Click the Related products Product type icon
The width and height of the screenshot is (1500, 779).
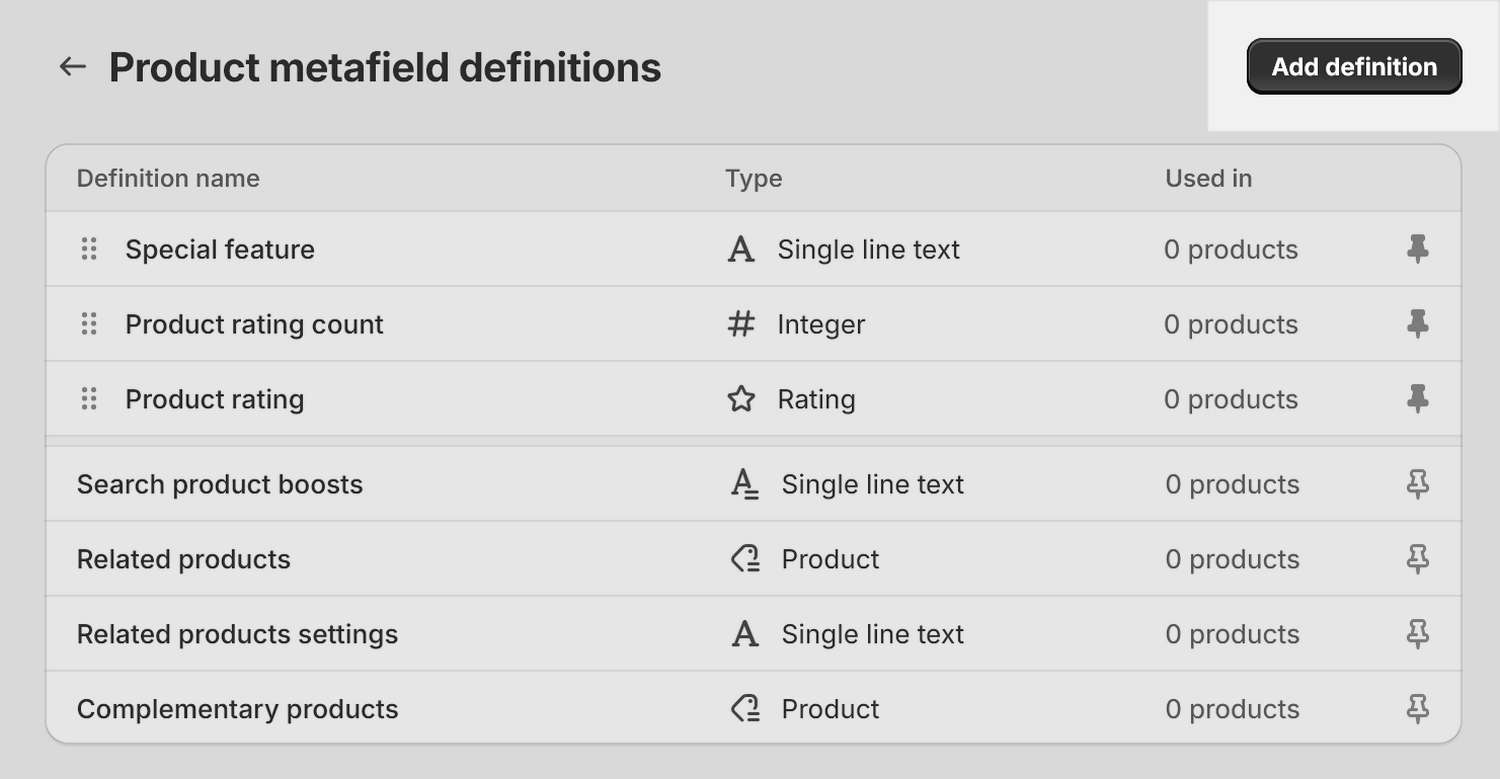tap(745, 559)
